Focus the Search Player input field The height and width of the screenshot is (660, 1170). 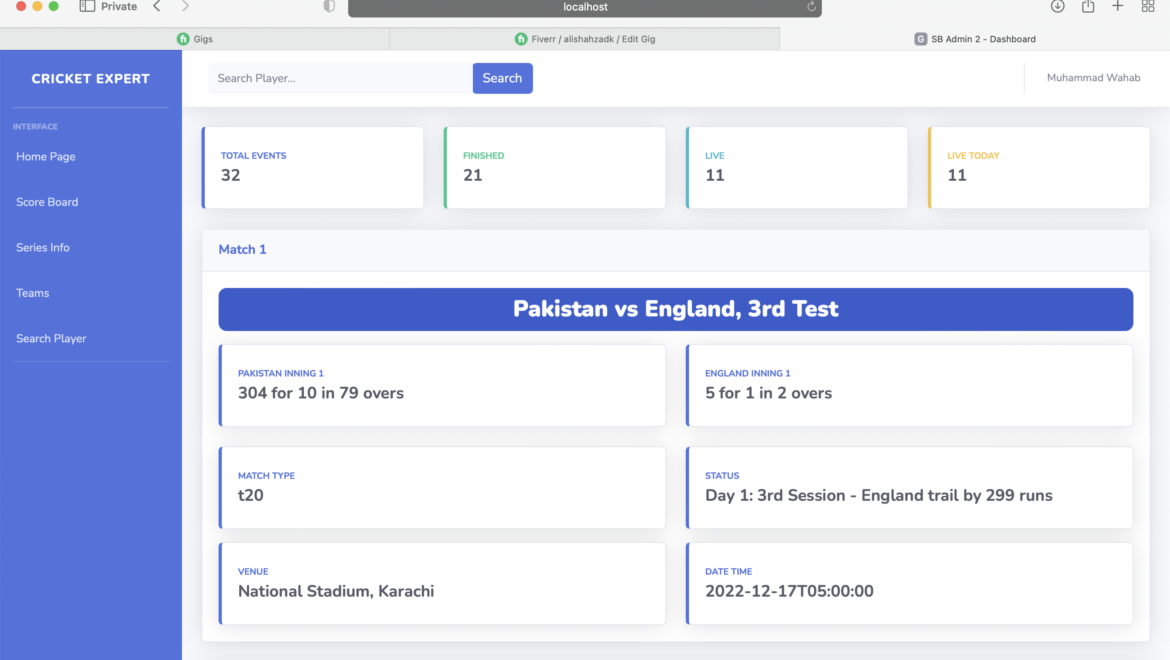pos(340,78)
